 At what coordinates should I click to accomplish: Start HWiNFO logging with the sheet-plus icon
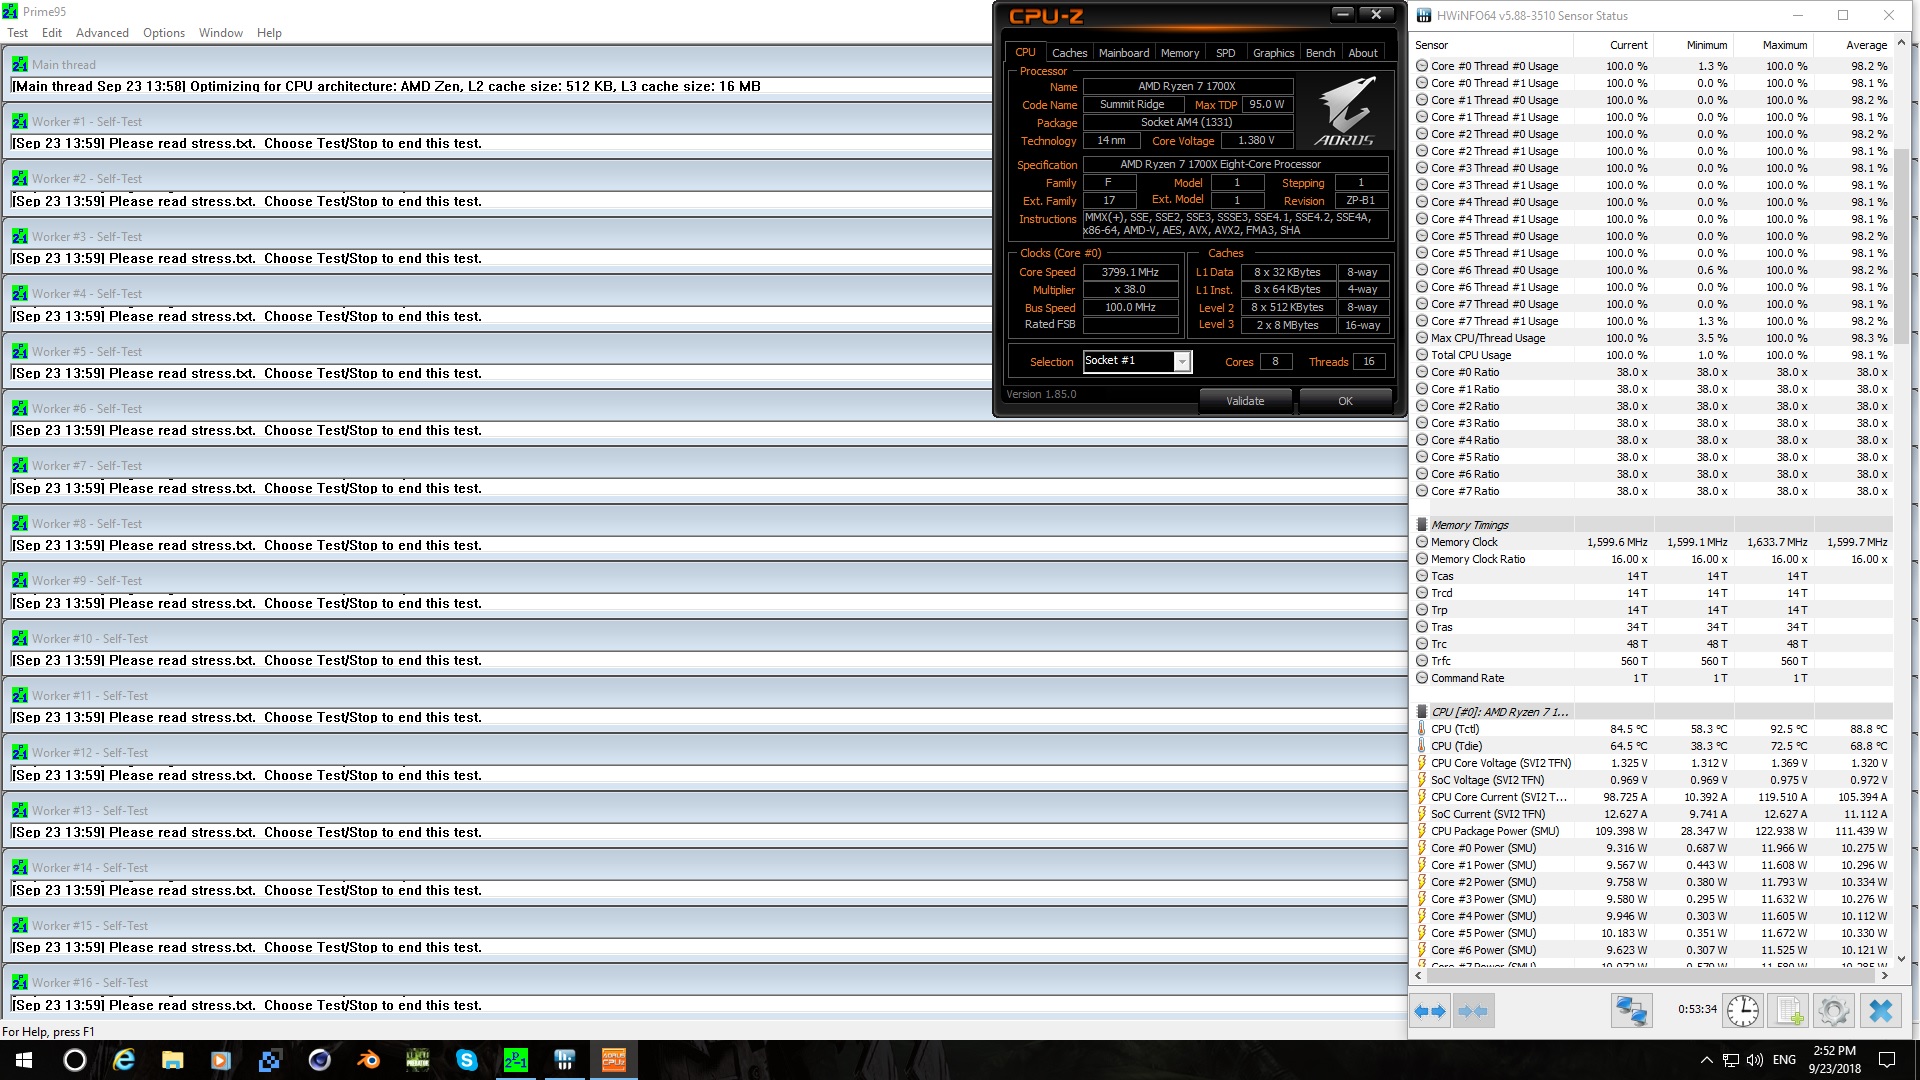coord(1789,1011)
